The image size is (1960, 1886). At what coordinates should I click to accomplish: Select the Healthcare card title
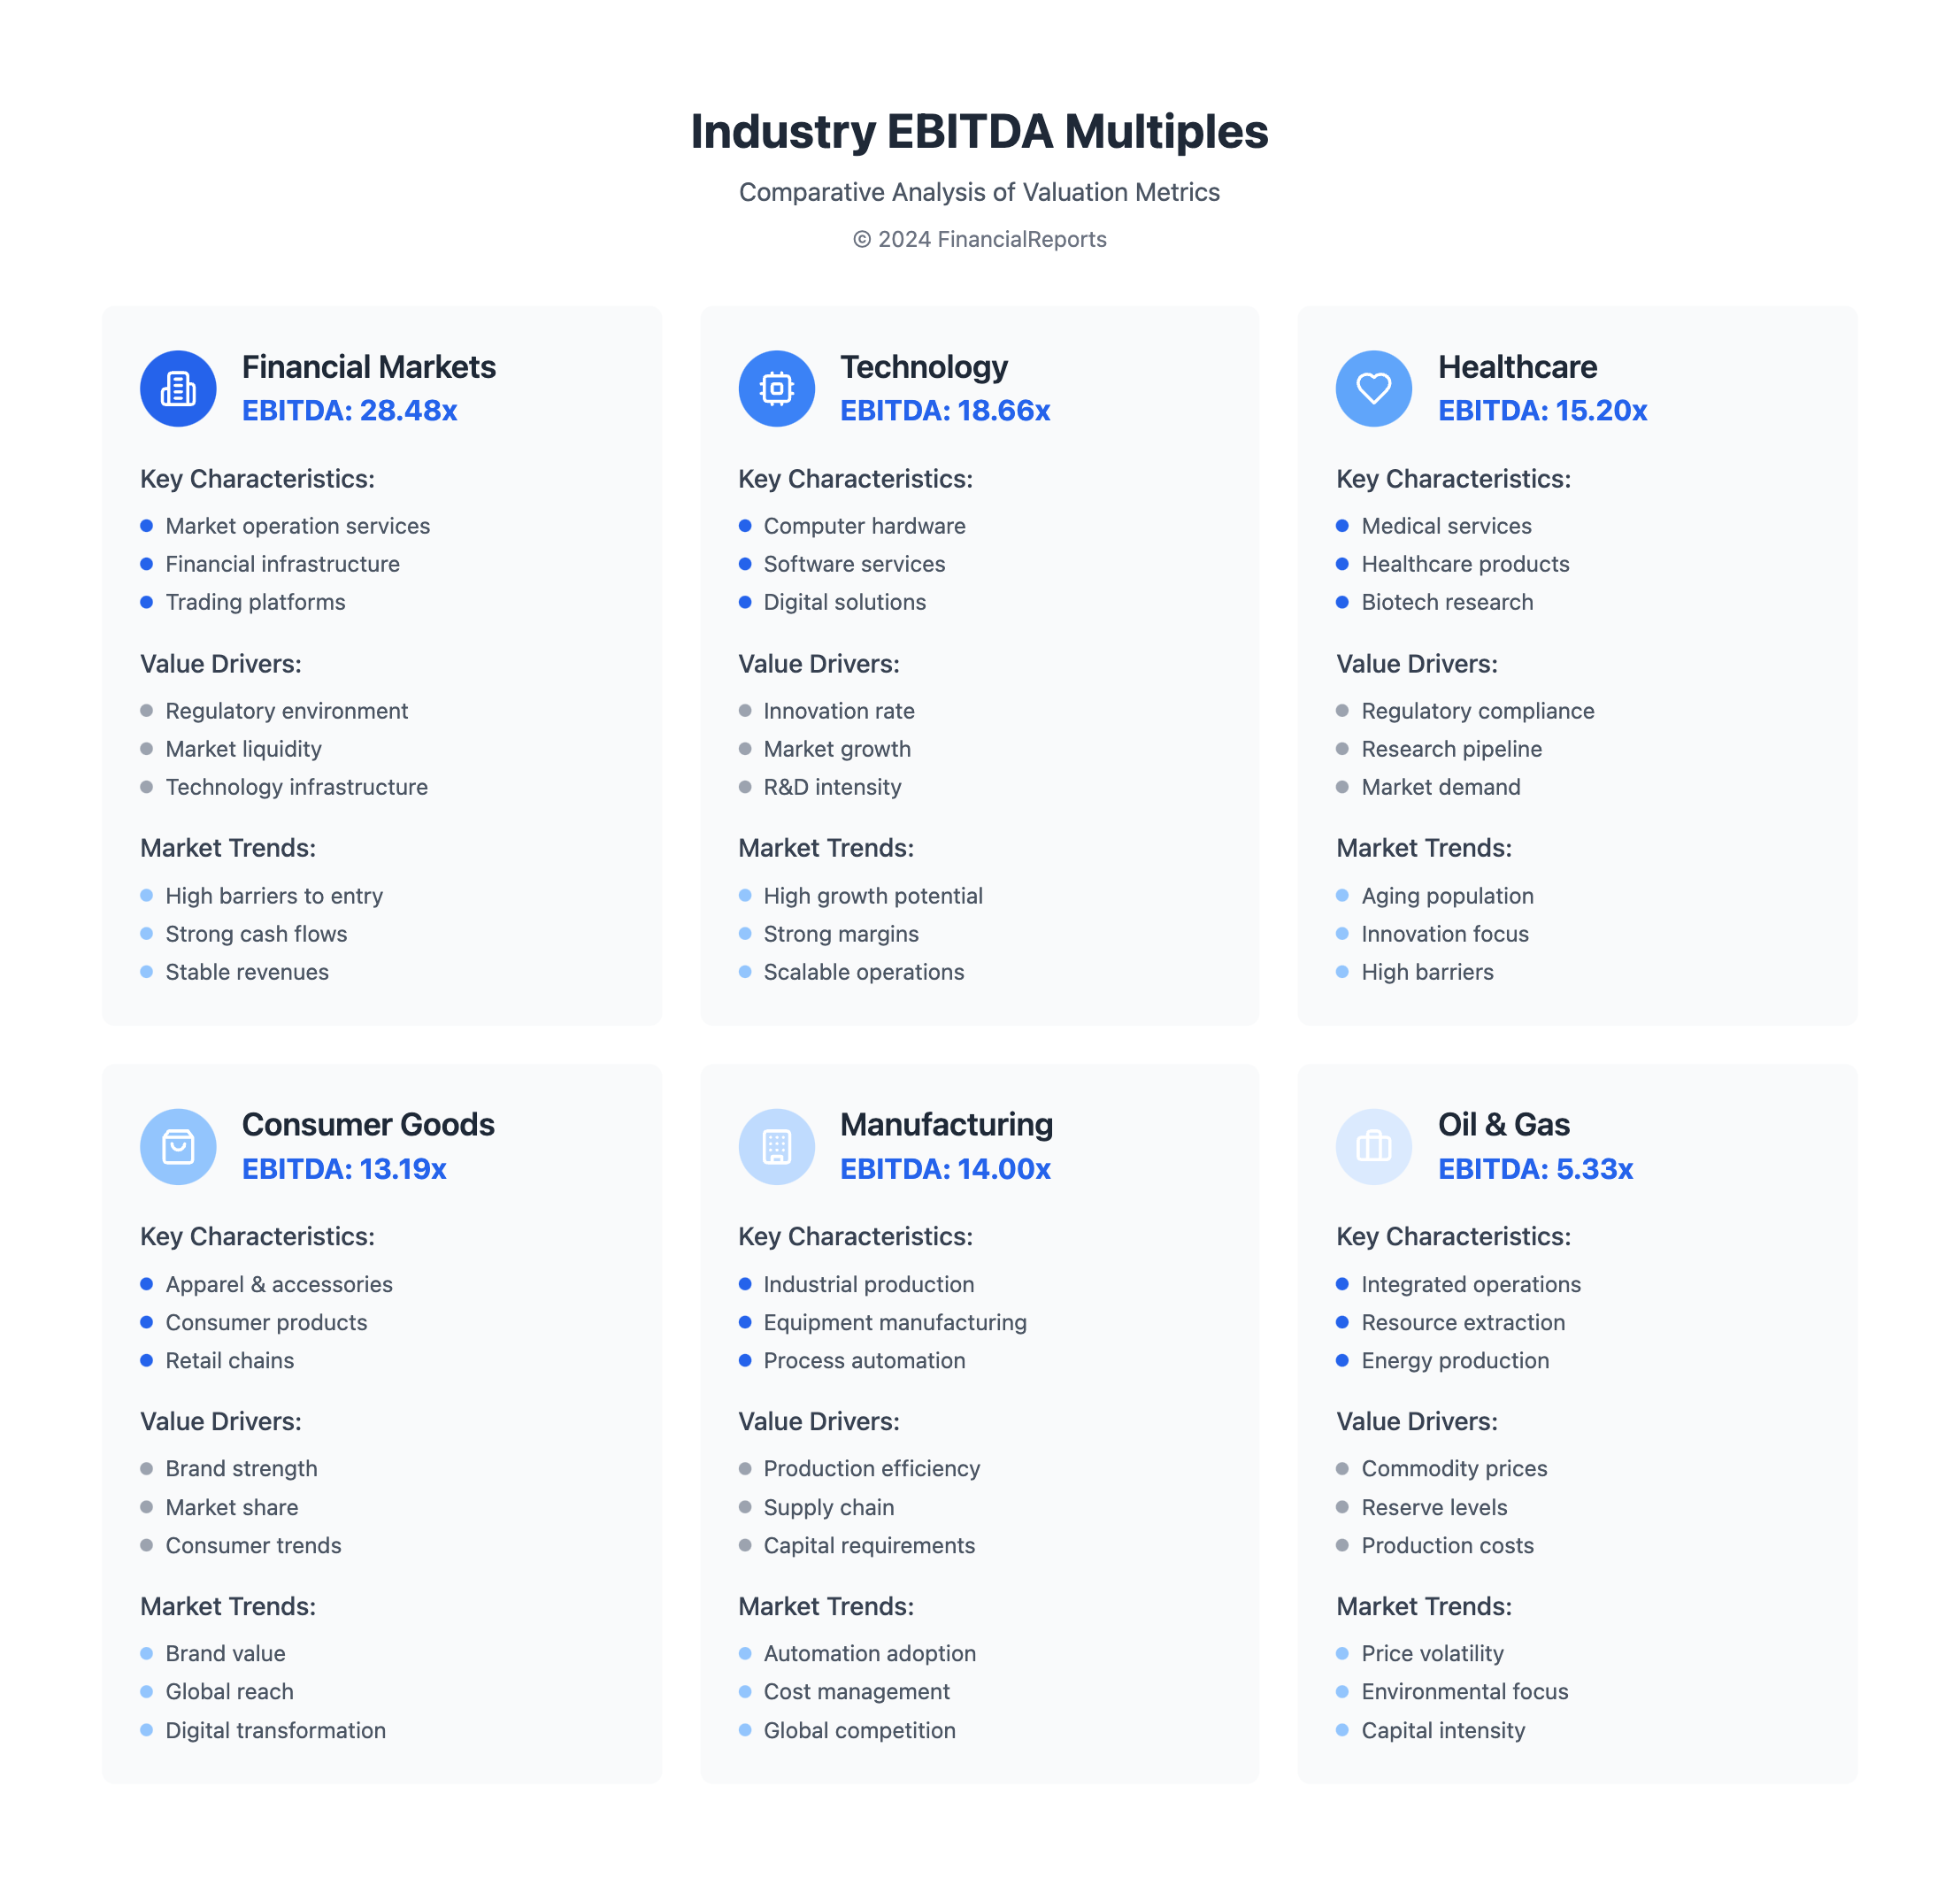pyautogui.click(x=1517, y=367)
